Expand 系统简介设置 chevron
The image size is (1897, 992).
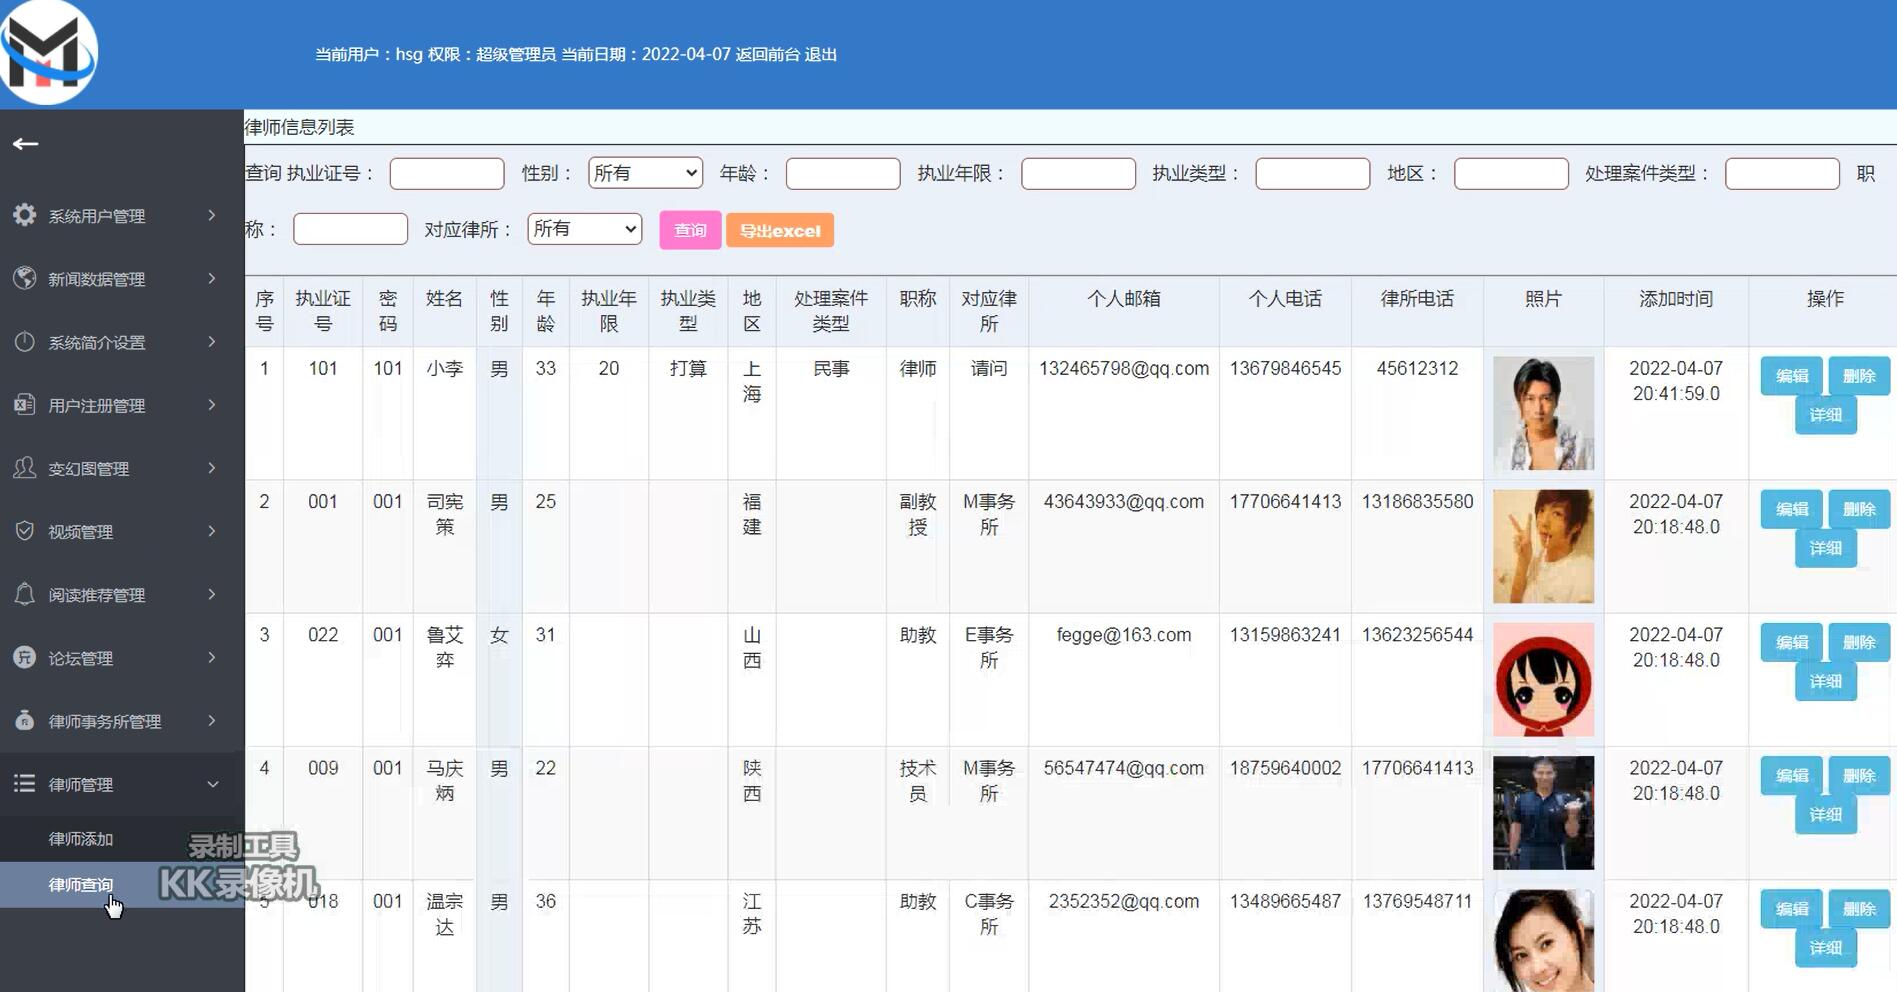point(212,341)
